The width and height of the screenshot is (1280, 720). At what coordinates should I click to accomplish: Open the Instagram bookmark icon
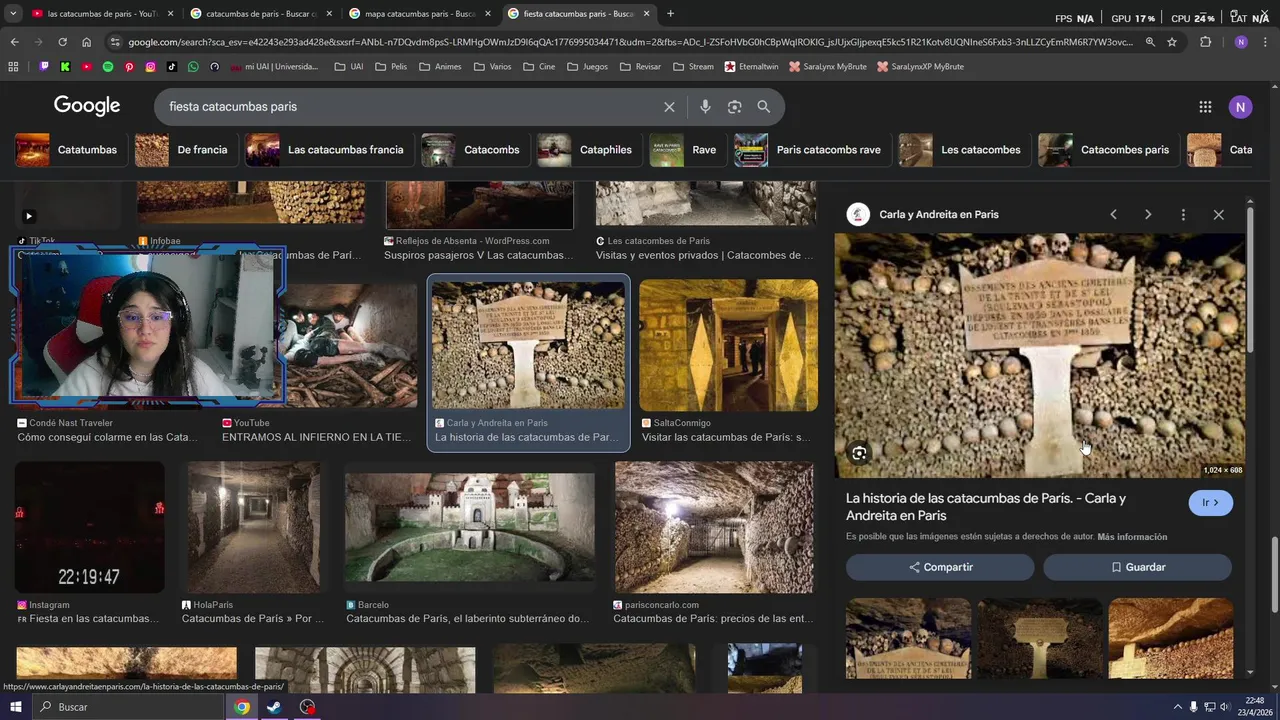pos(151,67)
